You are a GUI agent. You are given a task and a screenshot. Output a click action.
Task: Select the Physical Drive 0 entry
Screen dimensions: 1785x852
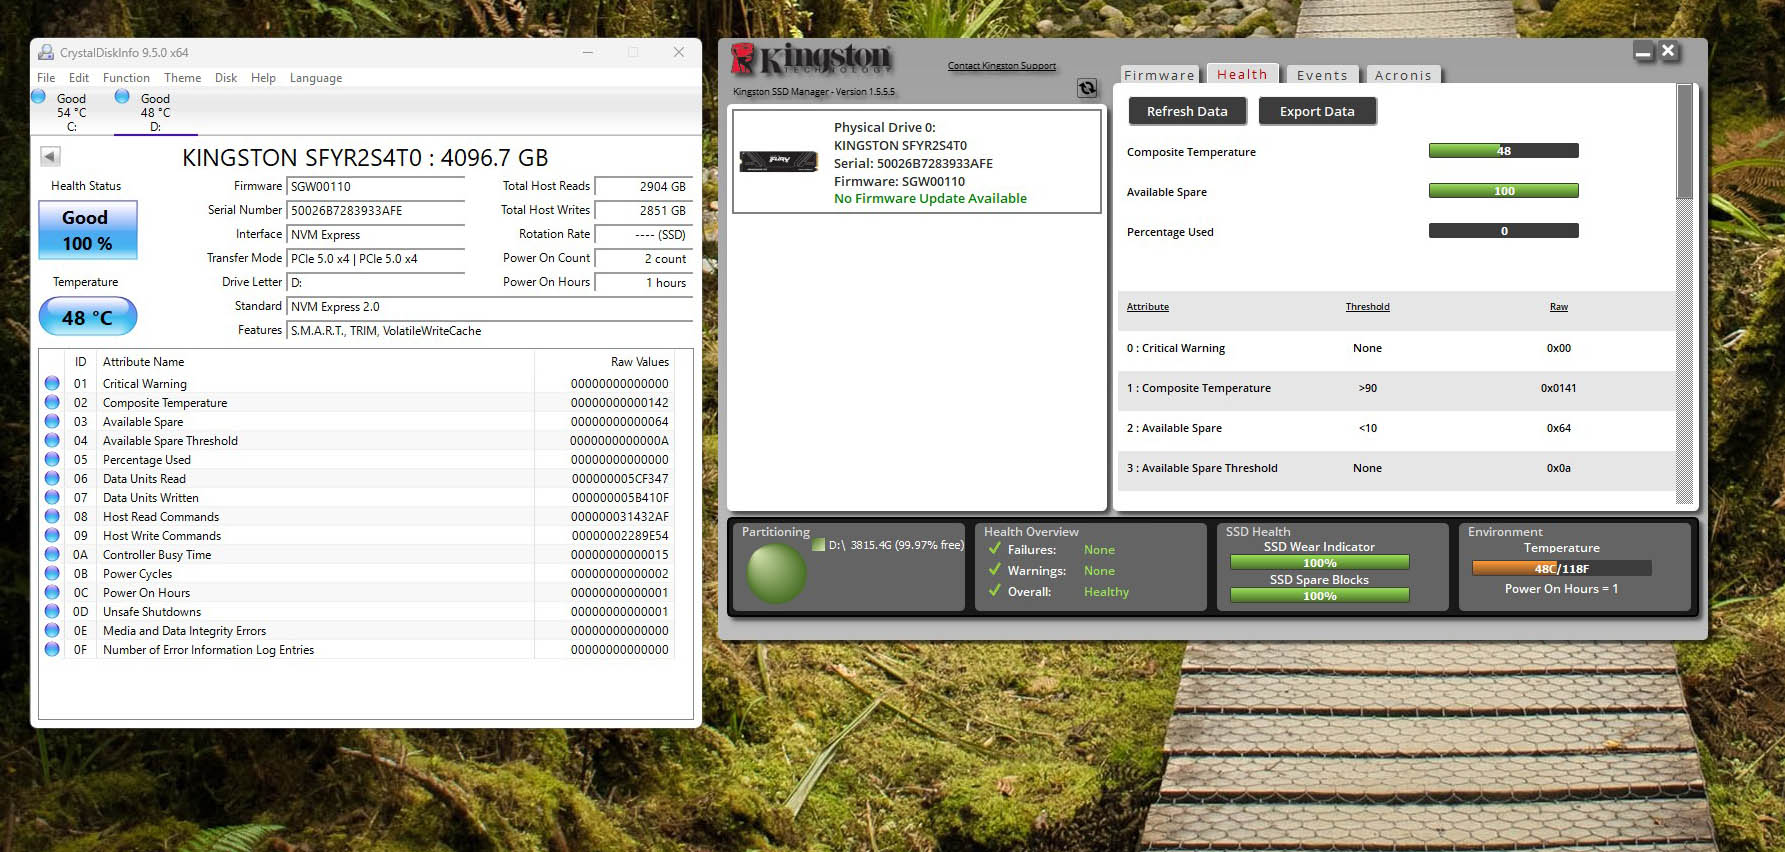tap(917, 162)
